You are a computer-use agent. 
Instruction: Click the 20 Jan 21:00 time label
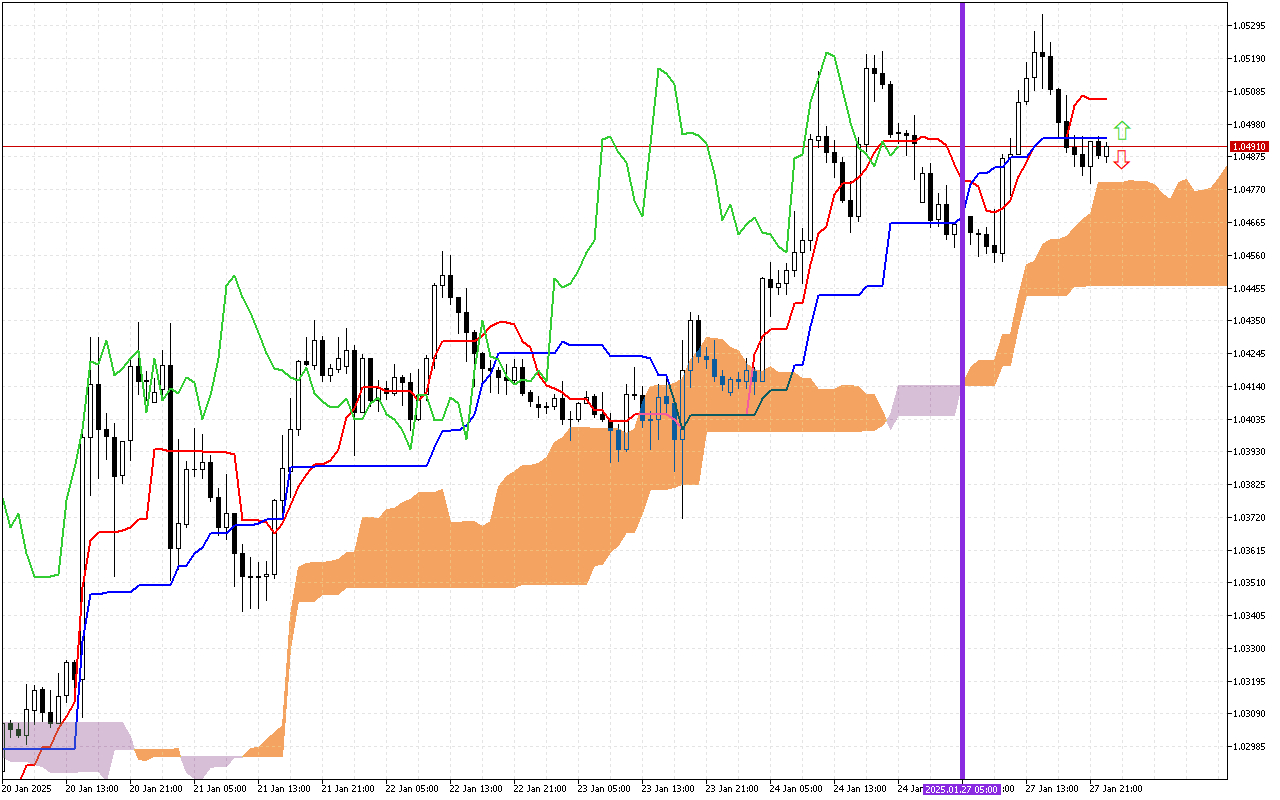pyautogui.click(x=156, y=789)
